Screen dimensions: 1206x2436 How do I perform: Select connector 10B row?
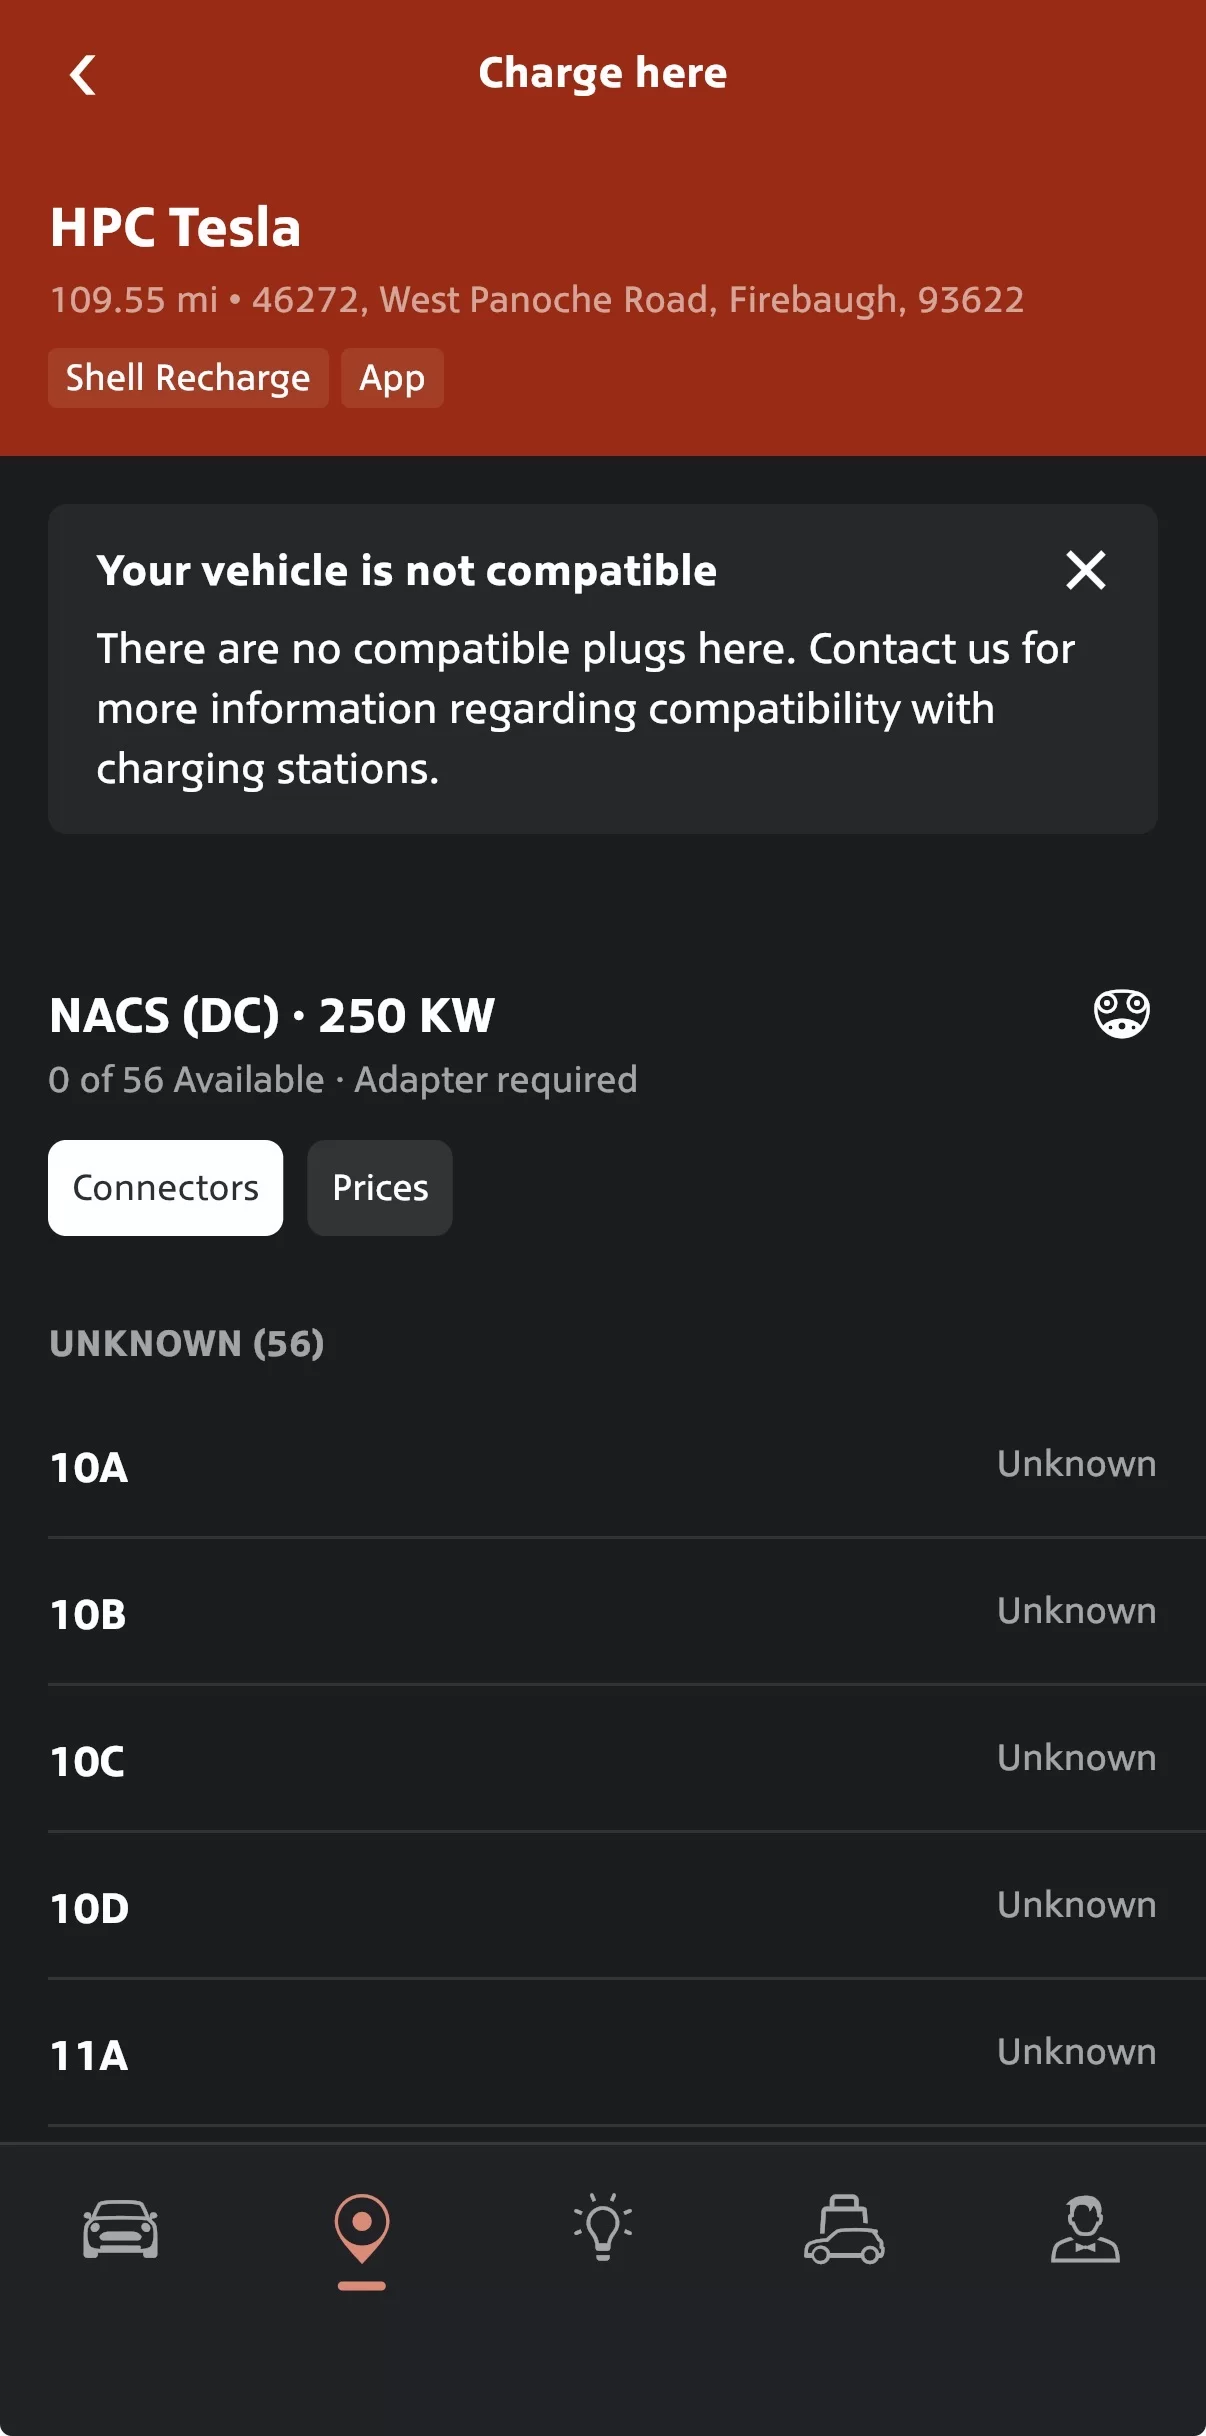pyautogui.click(x=603, y=1613)
